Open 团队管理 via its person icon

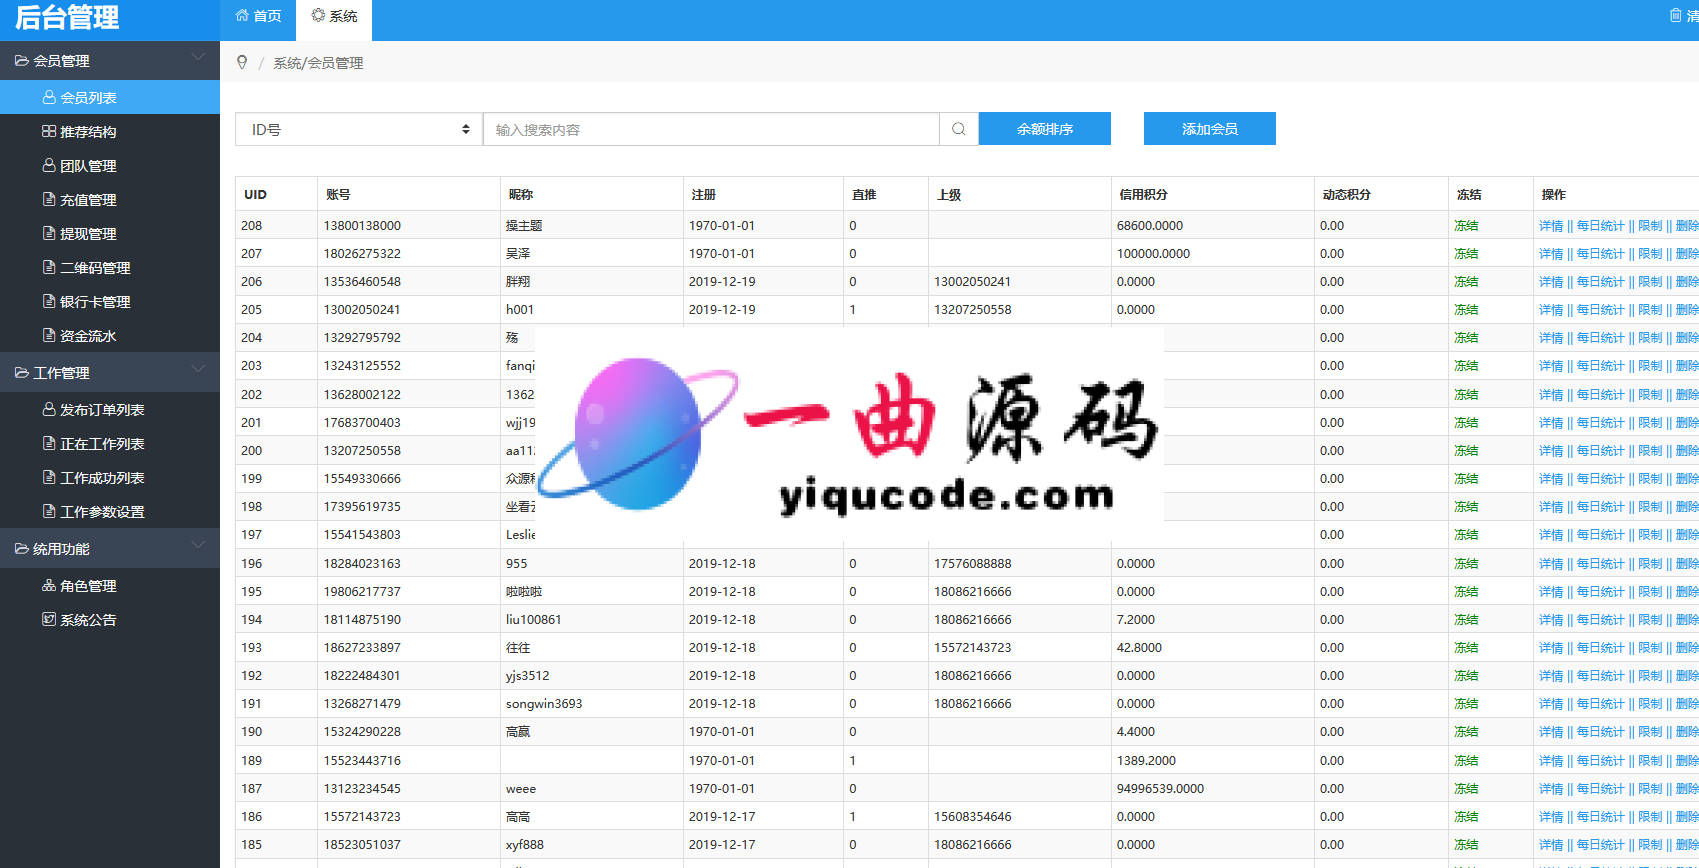tap(48, 166)
